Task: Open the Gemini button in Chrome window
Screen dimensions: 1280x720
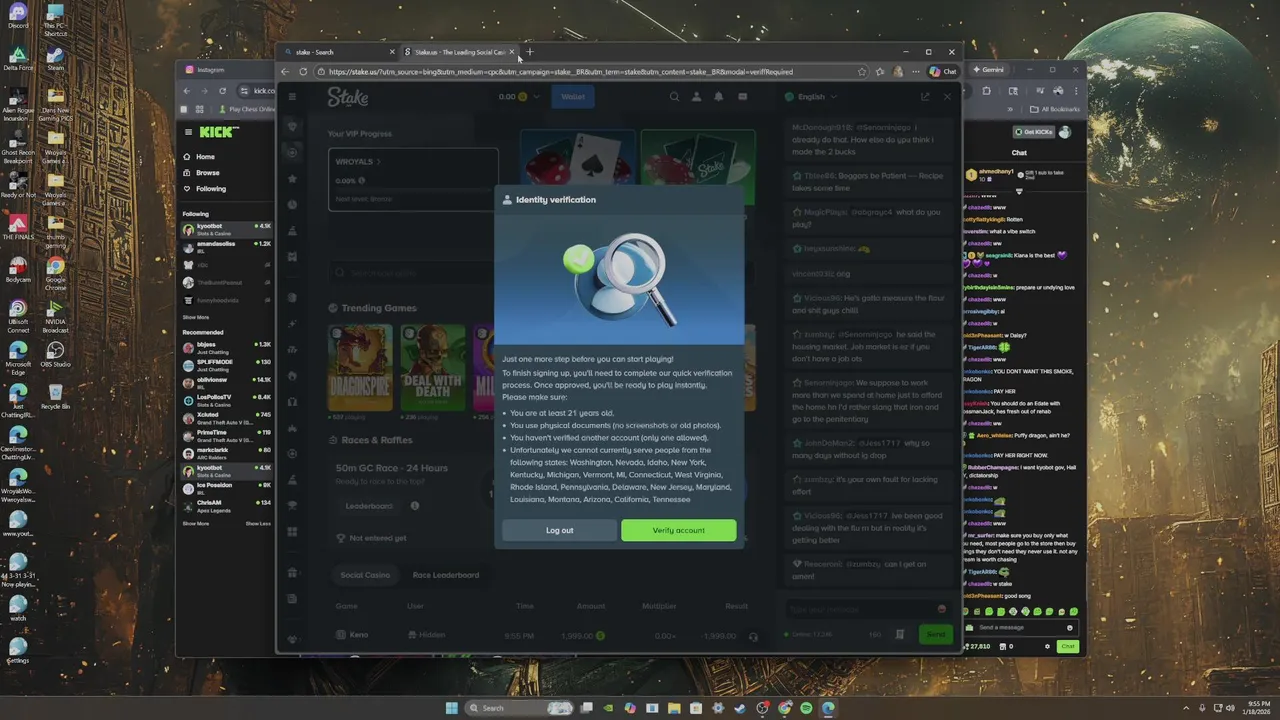Action: click(x=989, y=70)
